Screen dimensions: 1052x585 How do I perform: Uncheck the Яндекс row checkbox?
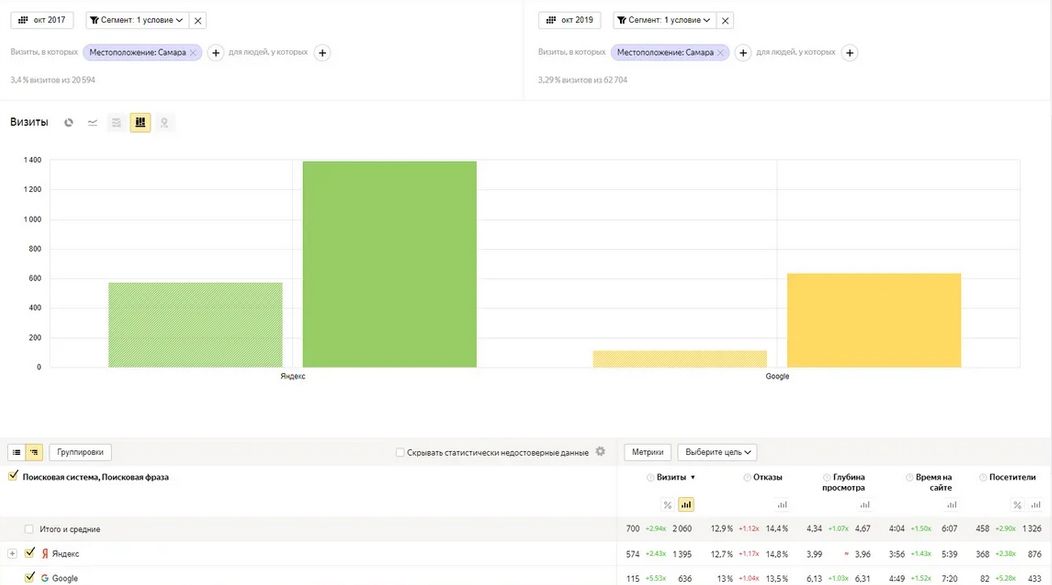[x=30, y=553]
